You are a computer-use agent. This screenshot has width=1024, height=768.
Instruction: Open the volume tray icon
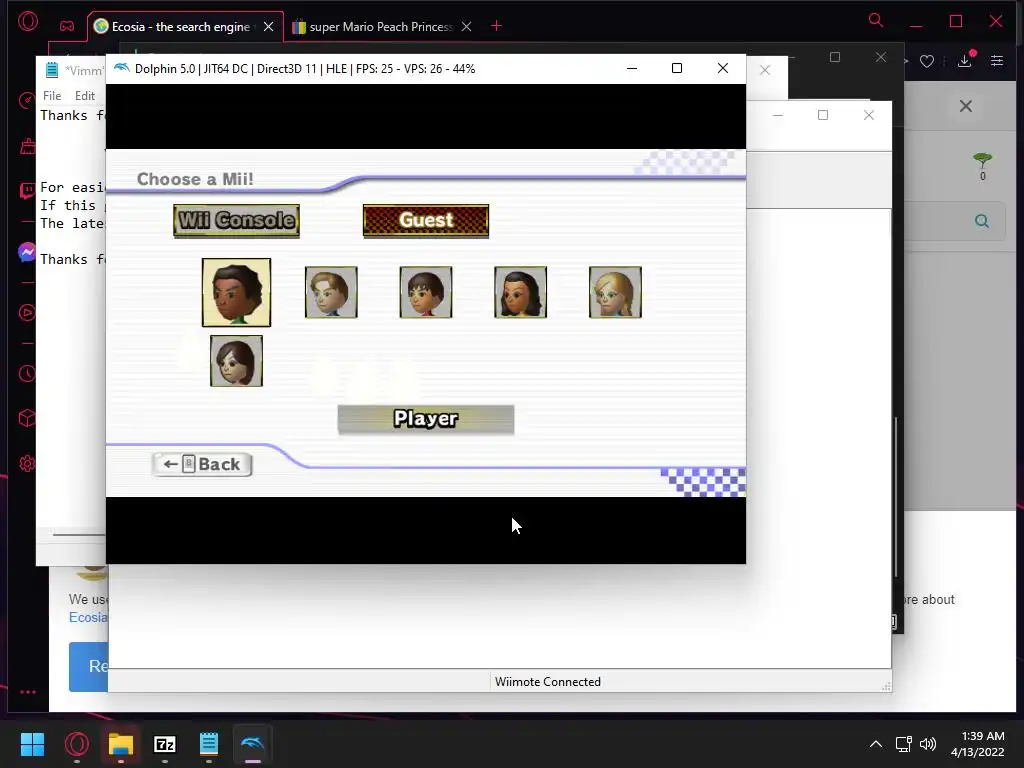[927, 744]
